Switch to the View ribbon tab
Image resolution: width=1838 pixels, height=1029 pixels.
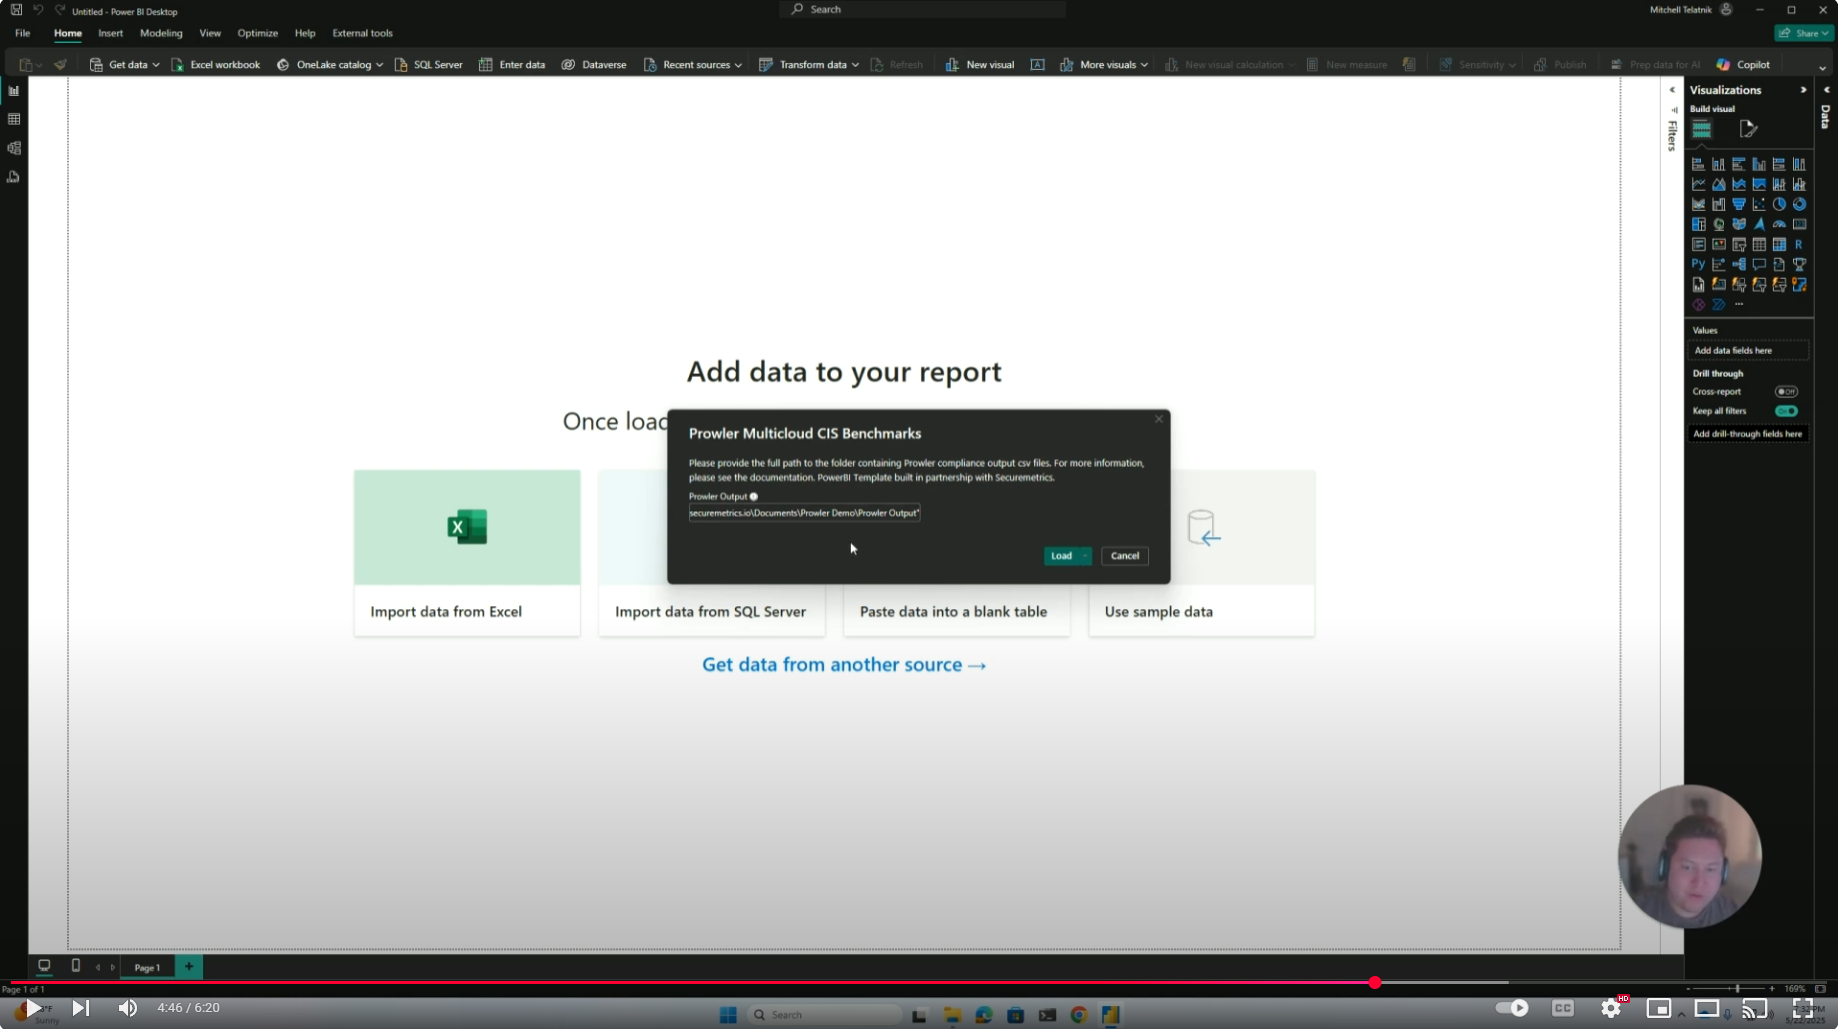pos(210,33)
